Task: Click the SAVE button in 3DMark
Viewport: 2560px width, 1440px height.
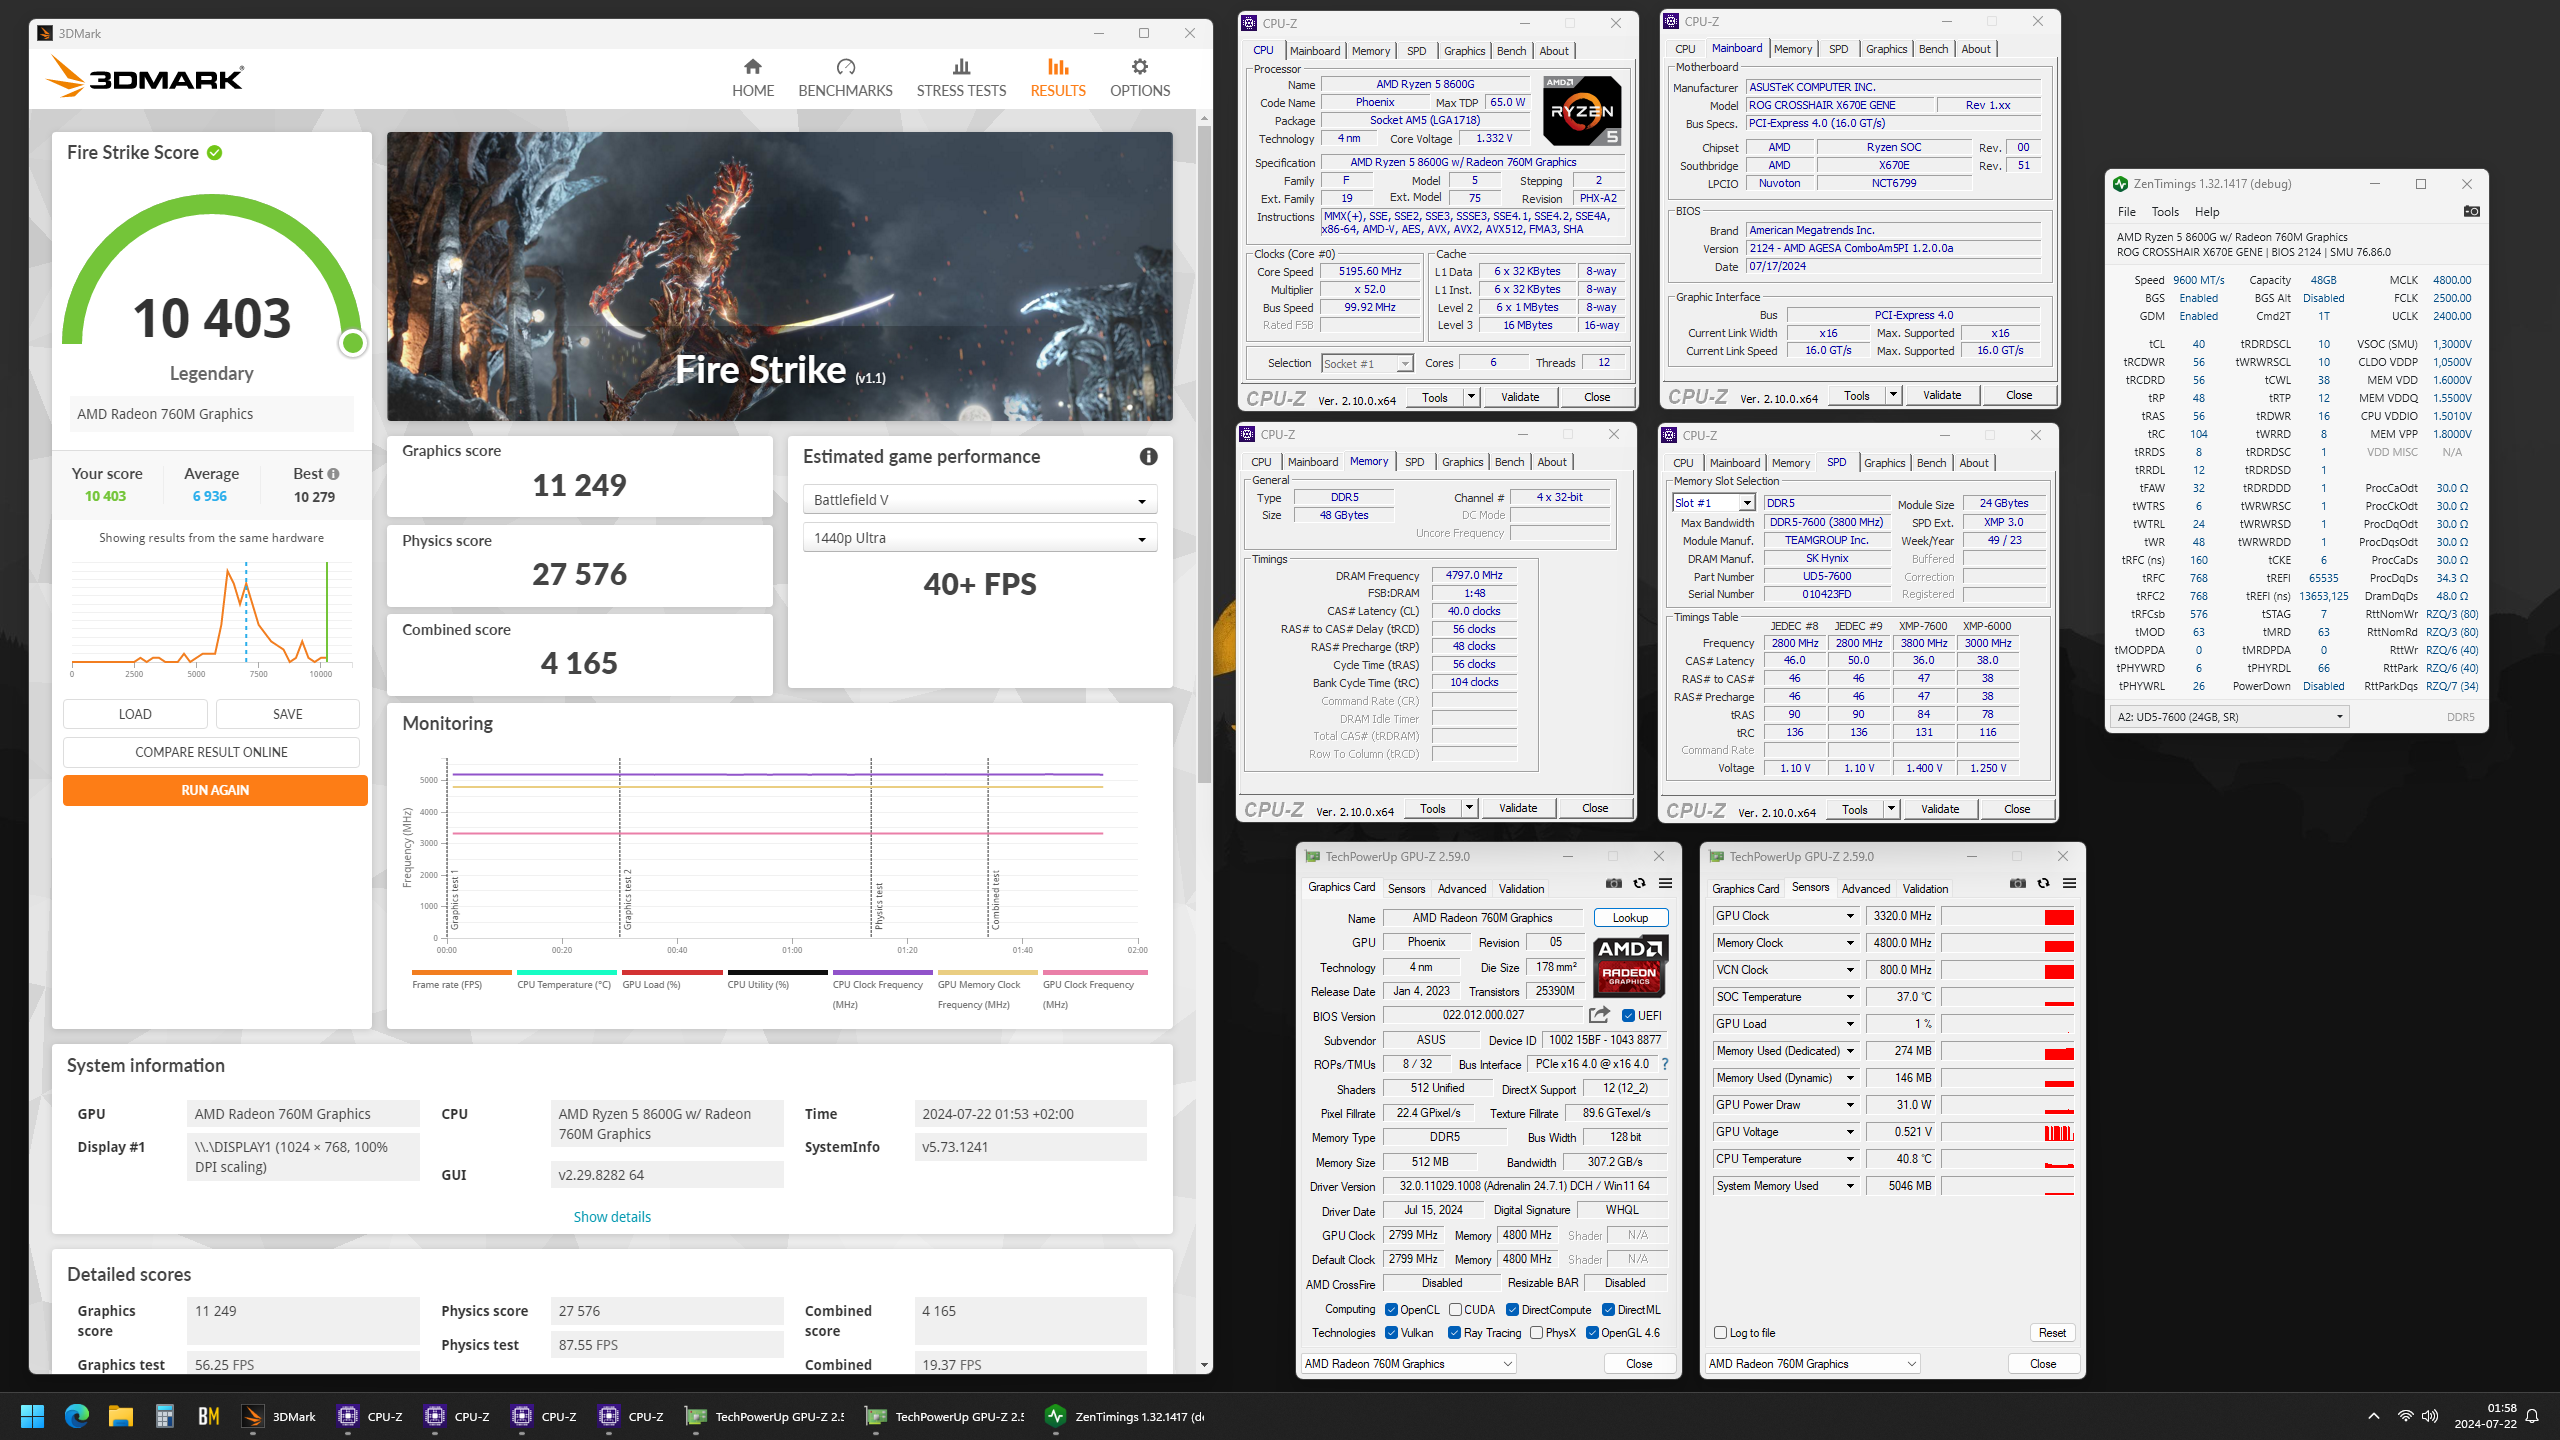Action: point(288,714)
